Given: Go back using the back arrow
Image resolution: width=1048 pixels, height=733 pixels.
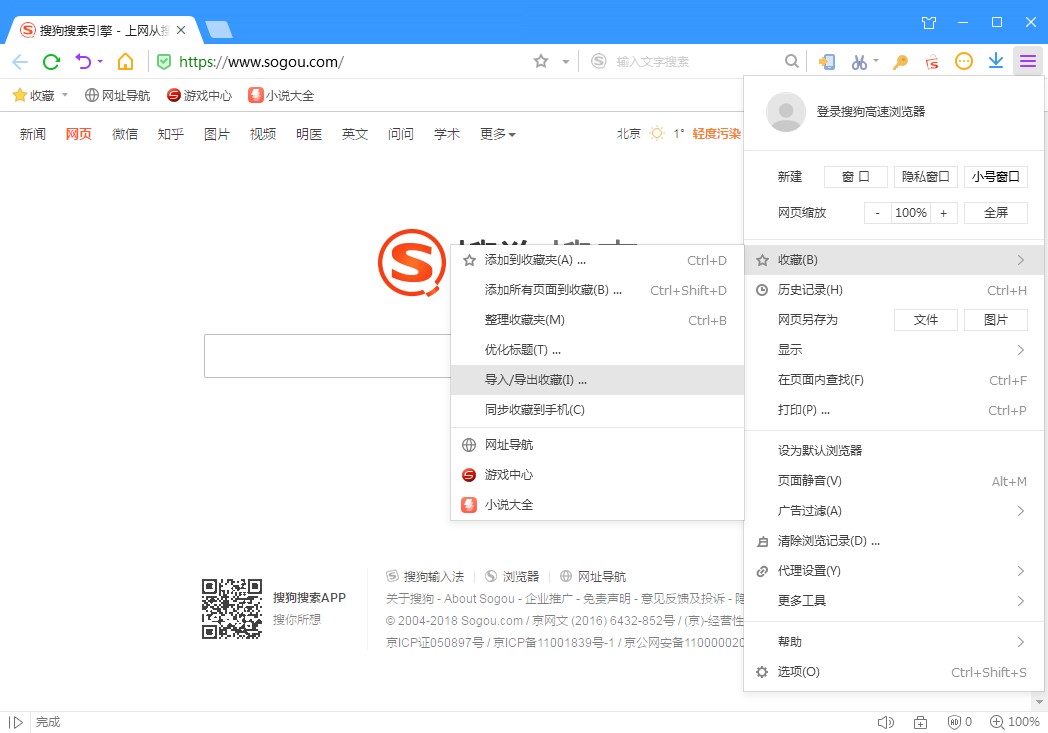Looking at the screenshot, I should [20, 62].
